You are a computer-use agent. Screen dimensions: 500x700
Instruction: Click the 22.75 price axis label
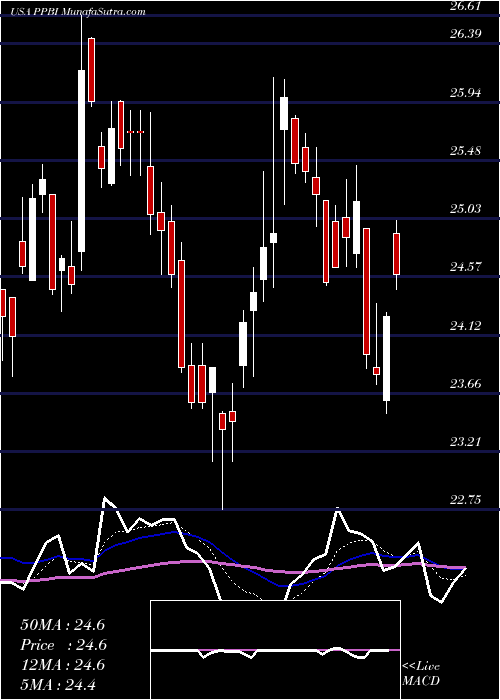(465, 500)
